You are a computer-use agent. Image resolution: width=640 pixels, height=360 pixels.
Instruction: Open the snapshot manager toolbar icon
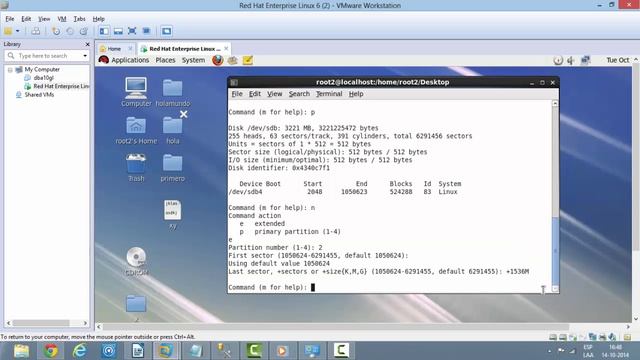click(x=84, y=31)
